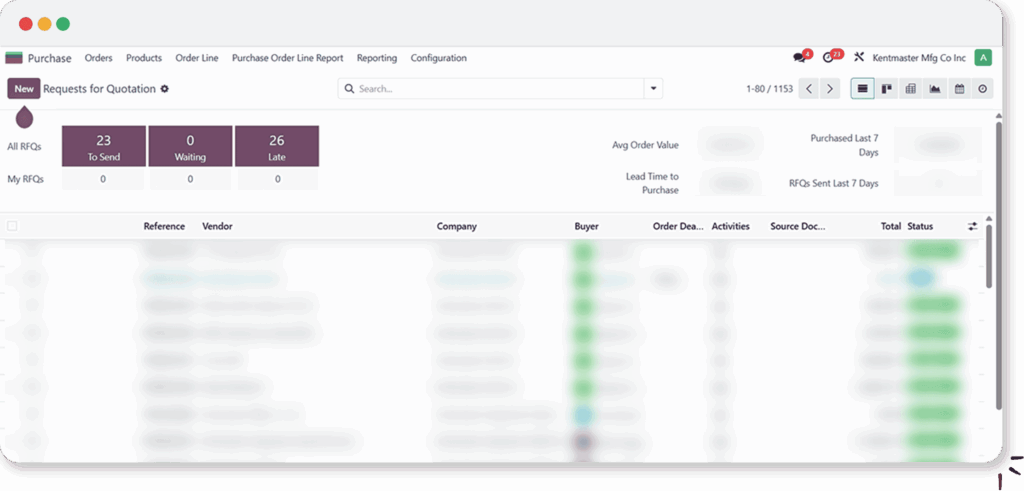Open the optional columns adjuster

pos(972,227)
